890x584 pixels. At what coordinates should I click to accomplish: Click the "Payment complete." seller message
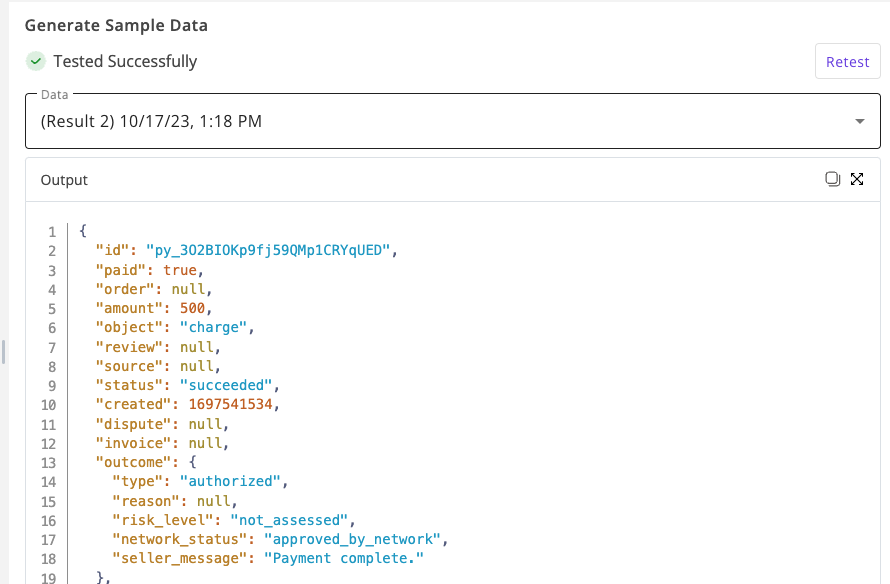[344, 558]
